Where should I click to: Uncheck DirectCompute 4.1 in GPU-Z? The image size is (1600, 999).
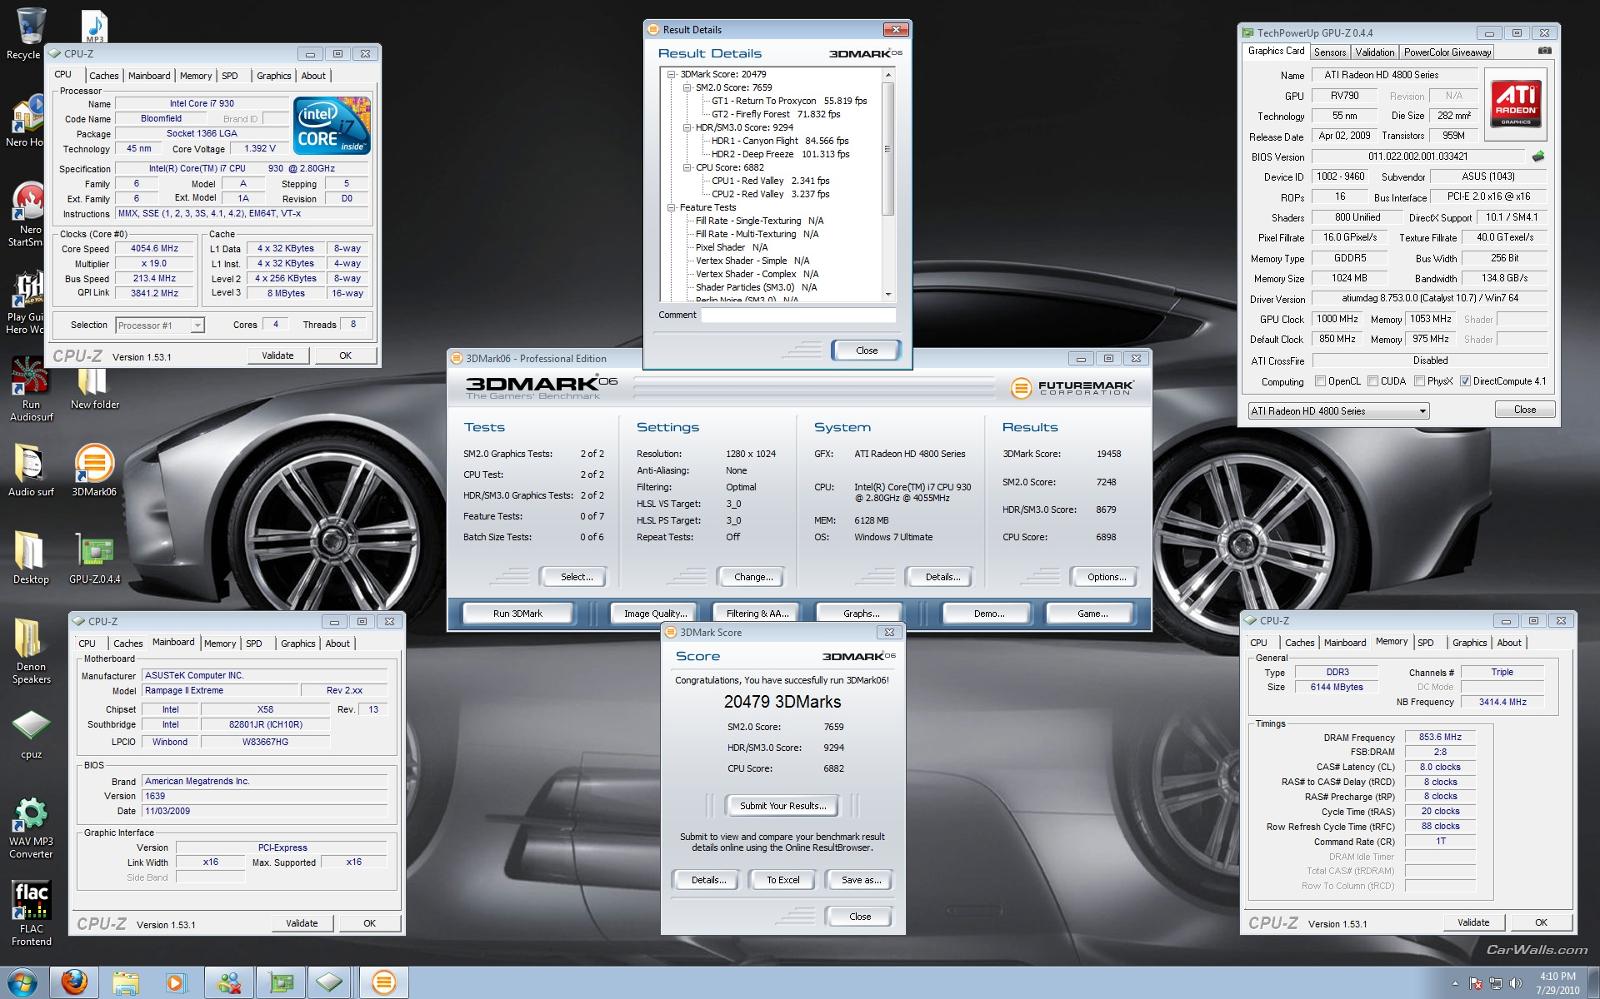(1465, 381)
